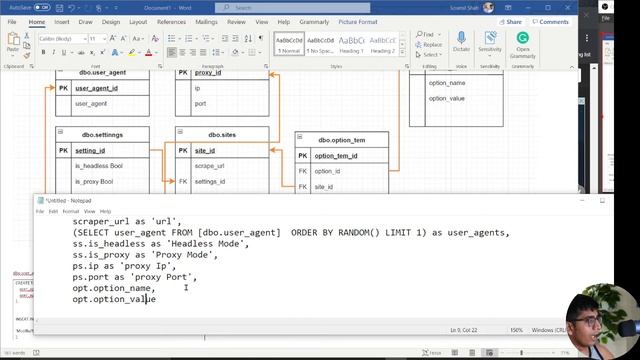The height and width of the screenshot is (360, 640).
Task: Toggle superscript formatting
Action: 102,52
